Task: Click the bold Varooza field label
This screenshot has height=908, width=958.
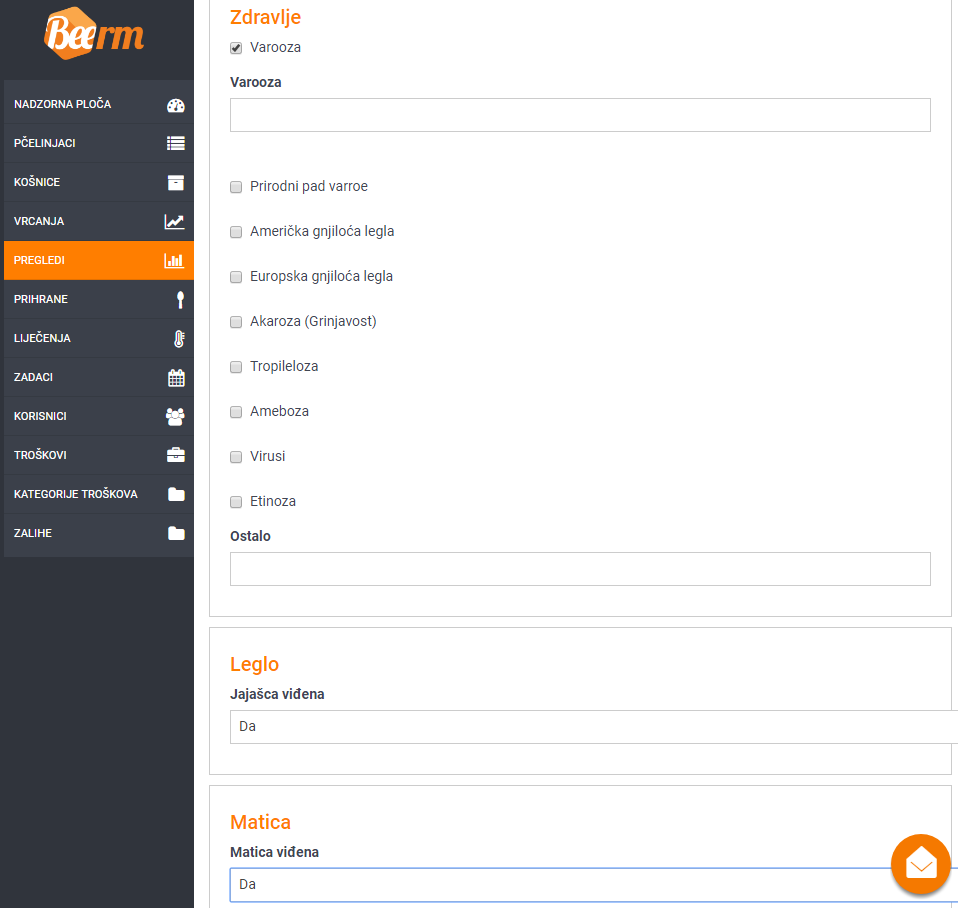Action: coord(255,82)
